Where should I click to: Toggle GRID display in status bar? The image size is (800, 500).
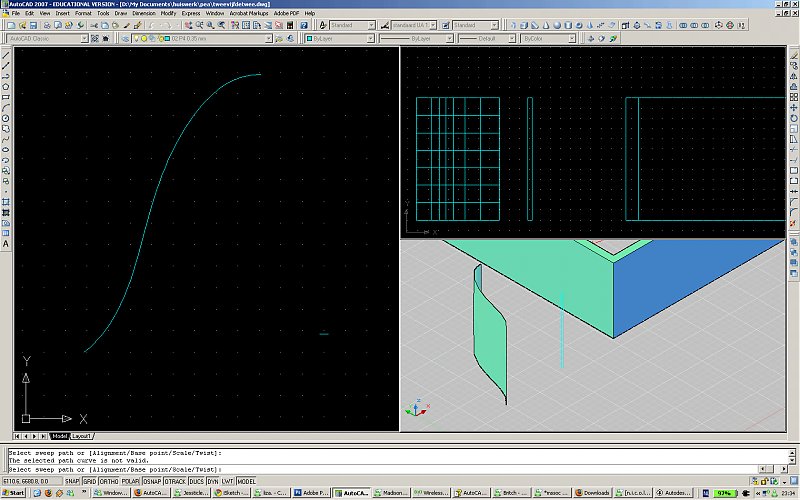pos(89,481)
